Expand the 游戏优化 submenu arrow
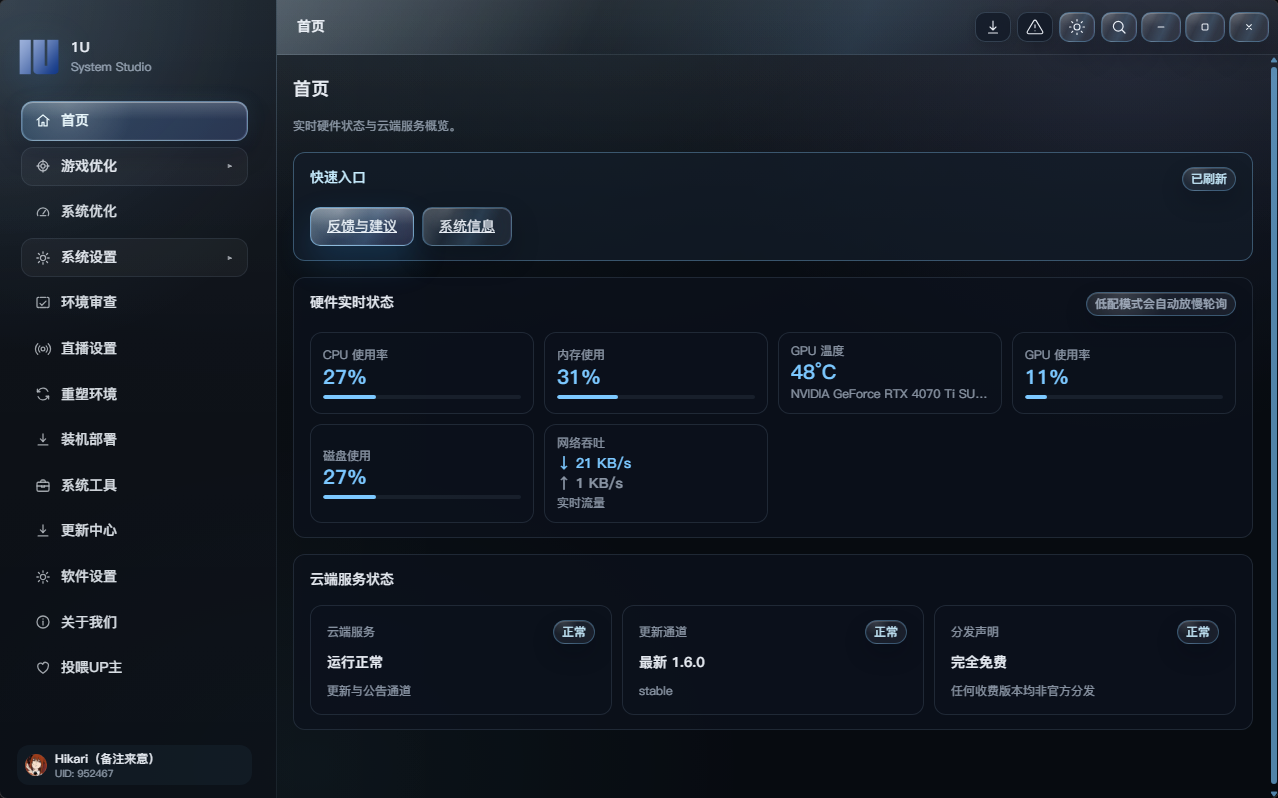 tap(229, 166)
